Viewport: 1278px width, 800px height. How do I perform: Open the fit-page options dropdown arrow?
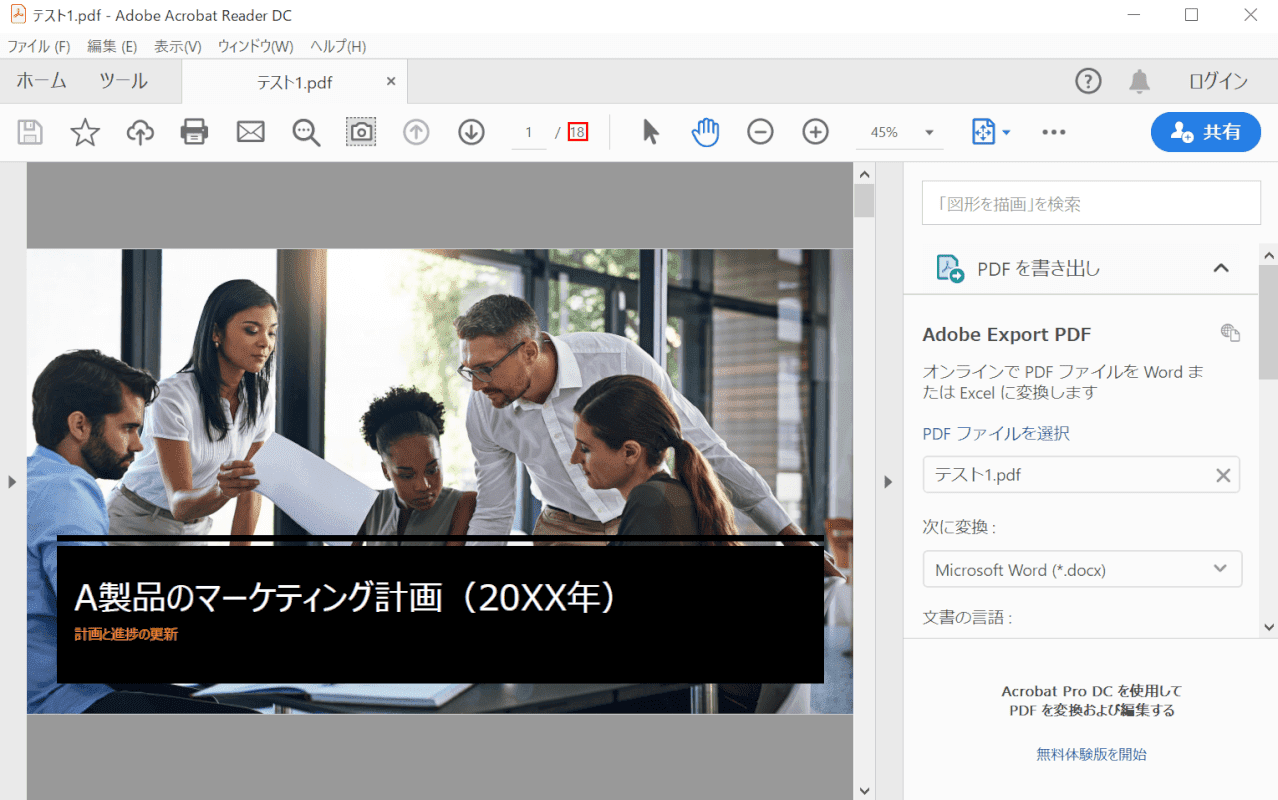tap(1006, 132)
